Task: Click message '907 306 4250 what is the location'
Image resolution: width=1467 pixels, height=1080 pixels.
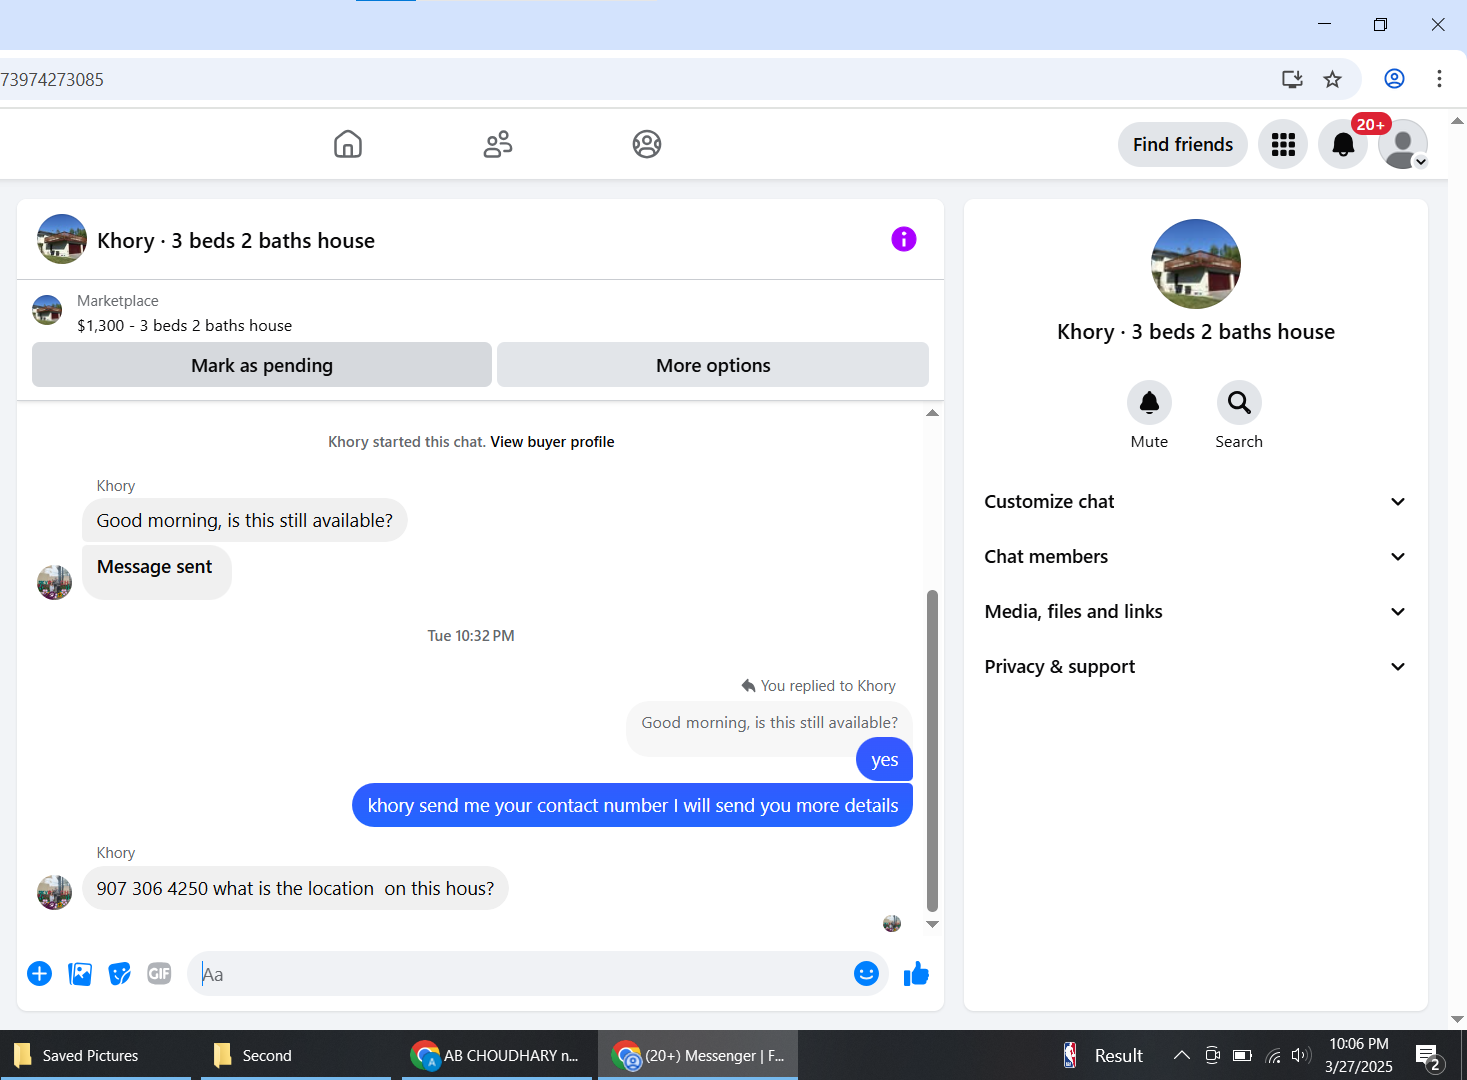Action: pos(295,888)
